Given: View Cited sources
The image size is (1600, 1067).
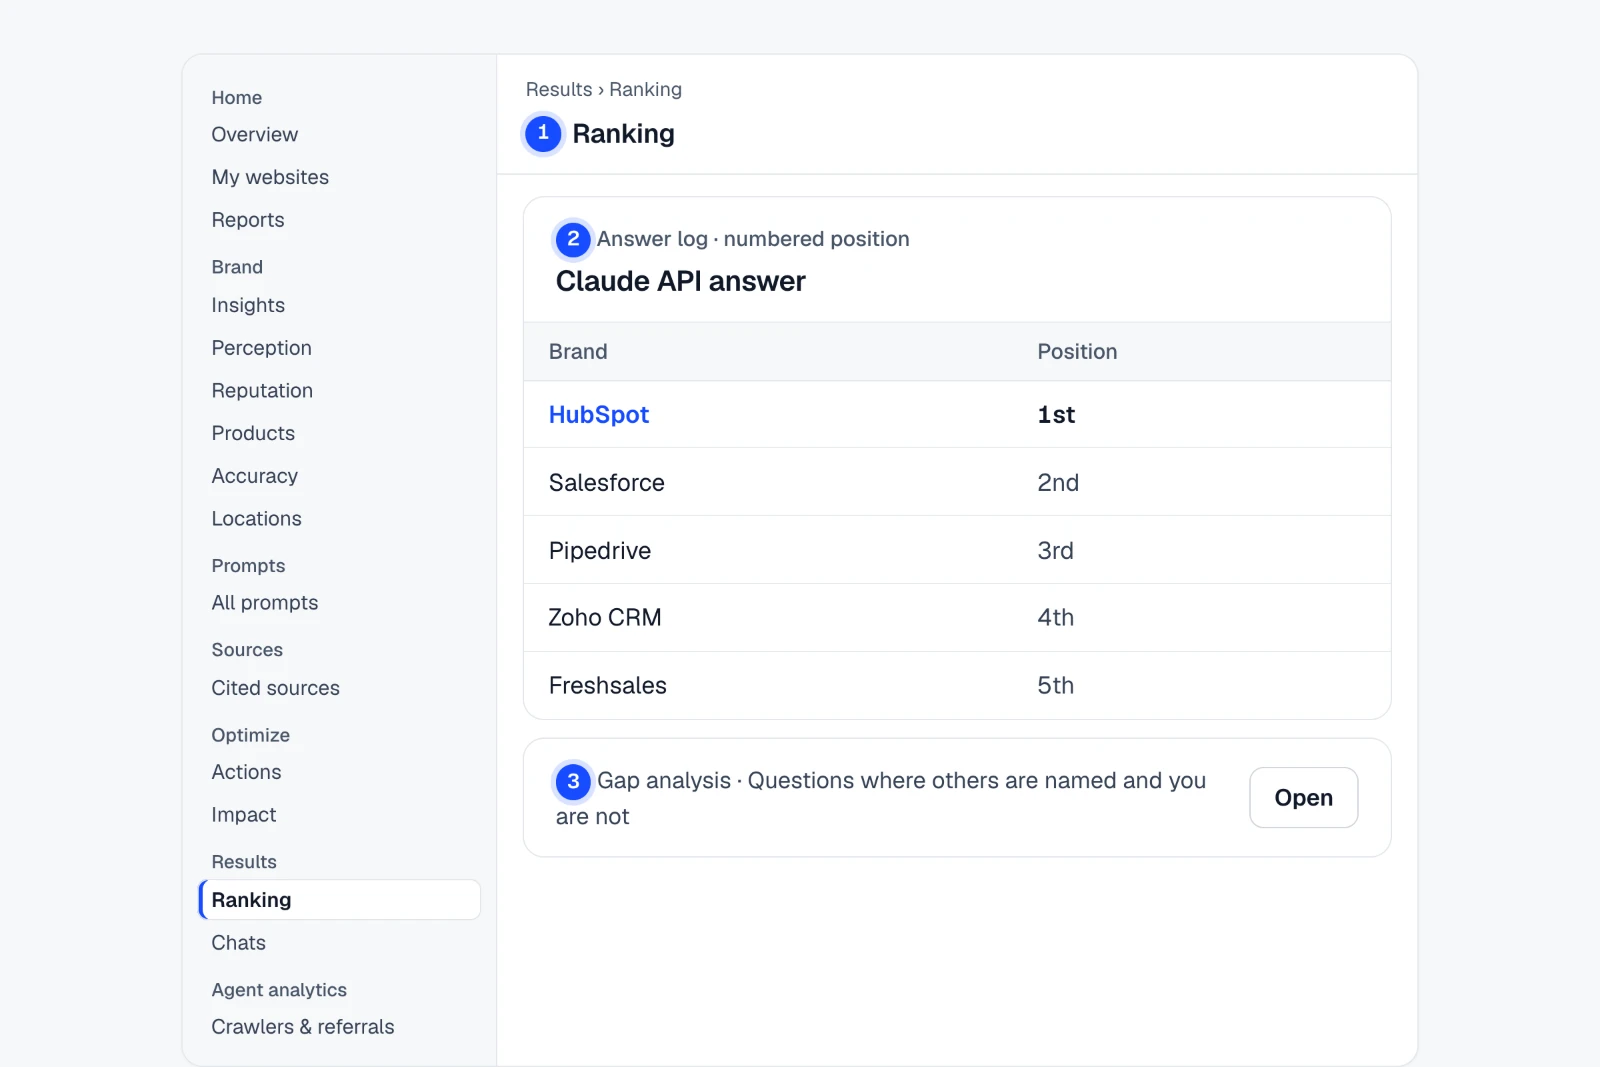Looking at the screenshot, I should (x=275, y=688).
